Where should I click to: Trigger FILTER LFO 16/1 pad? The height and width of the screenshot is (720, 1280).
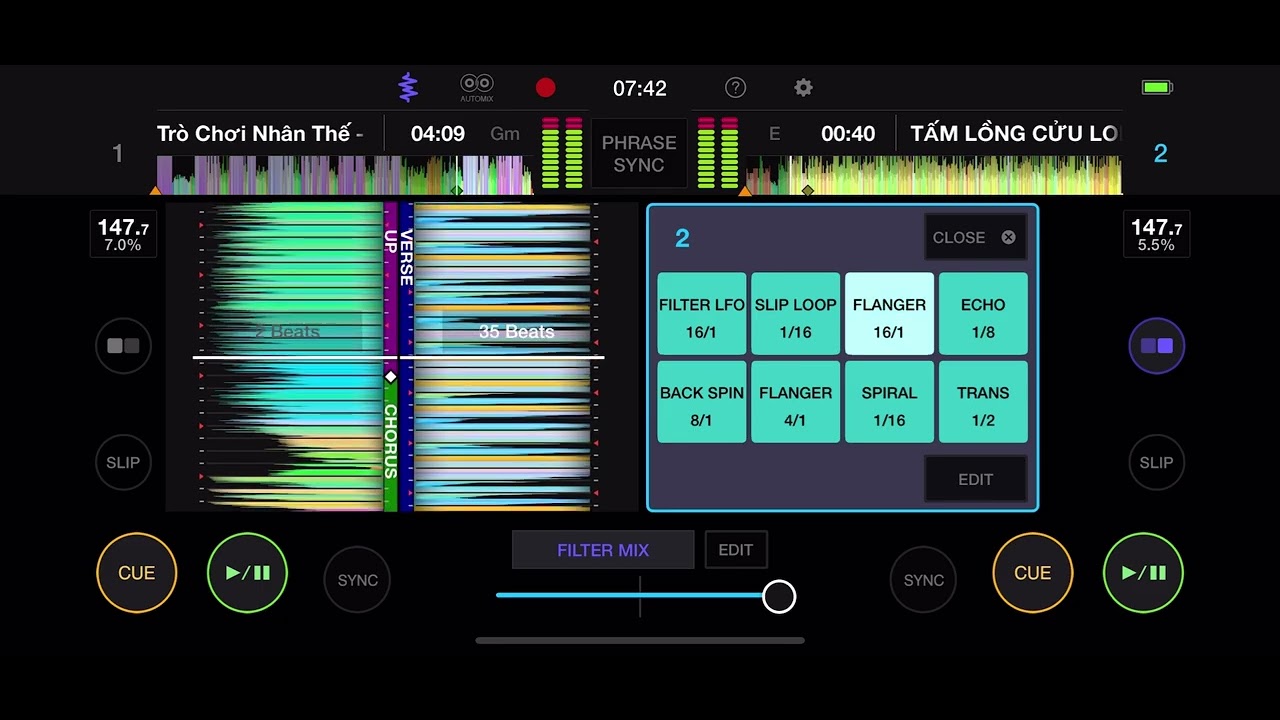click(702, 314)
